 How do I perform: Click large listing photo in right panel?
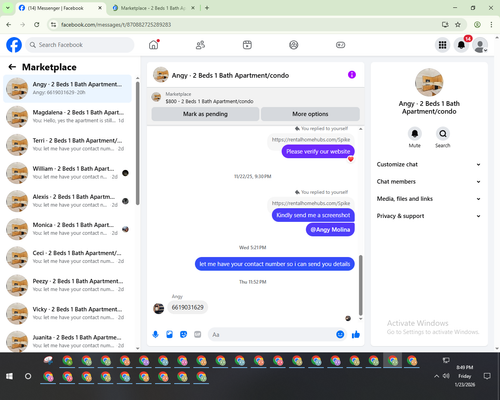click(429, 82)
